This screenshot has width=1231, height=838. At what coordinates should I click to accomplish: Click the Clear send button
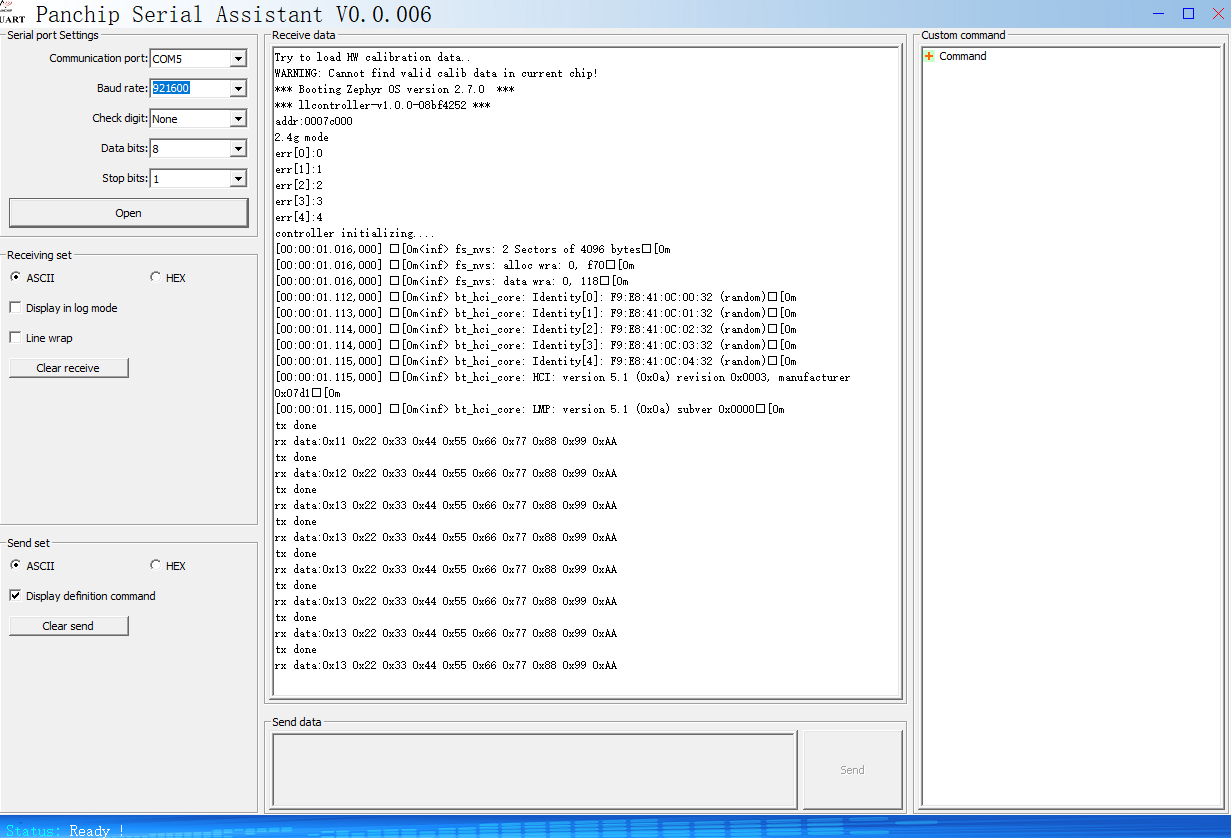[68, 626]
